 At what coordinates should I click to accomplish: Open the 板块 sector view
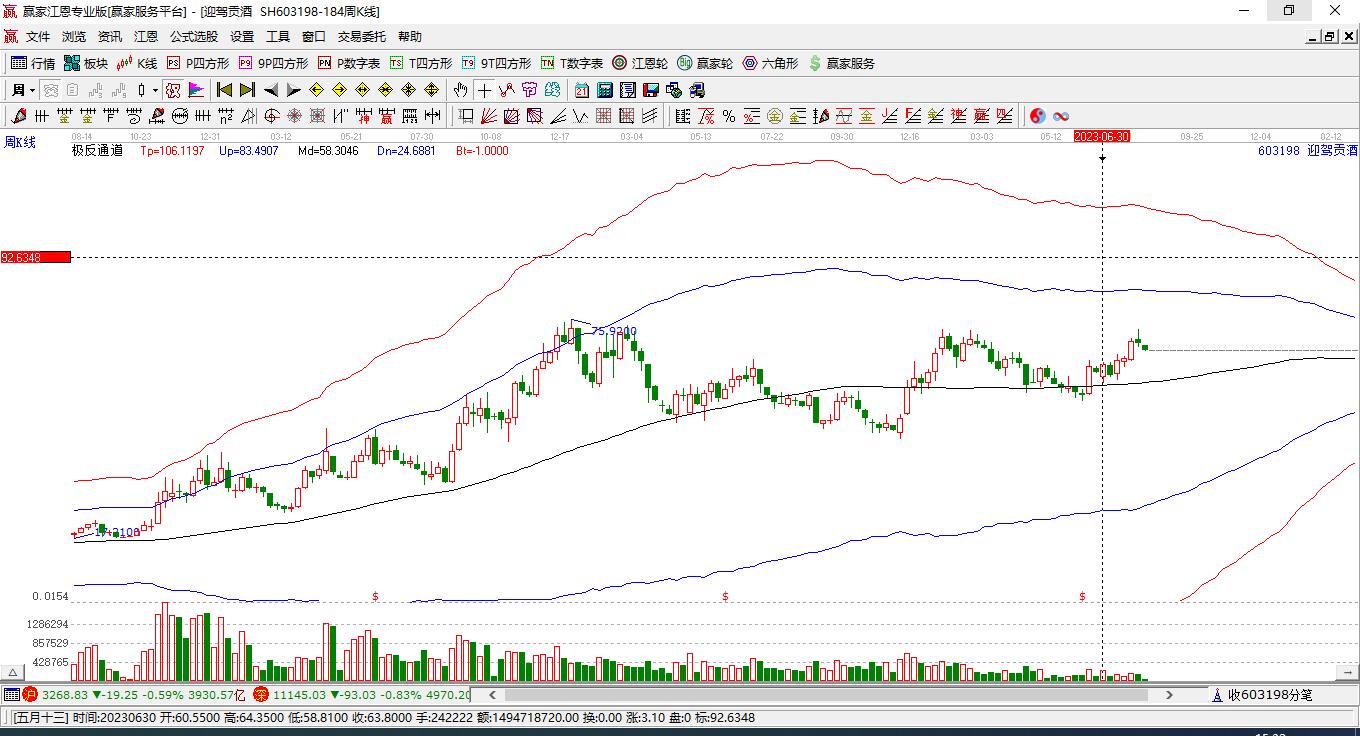point(86,63)
